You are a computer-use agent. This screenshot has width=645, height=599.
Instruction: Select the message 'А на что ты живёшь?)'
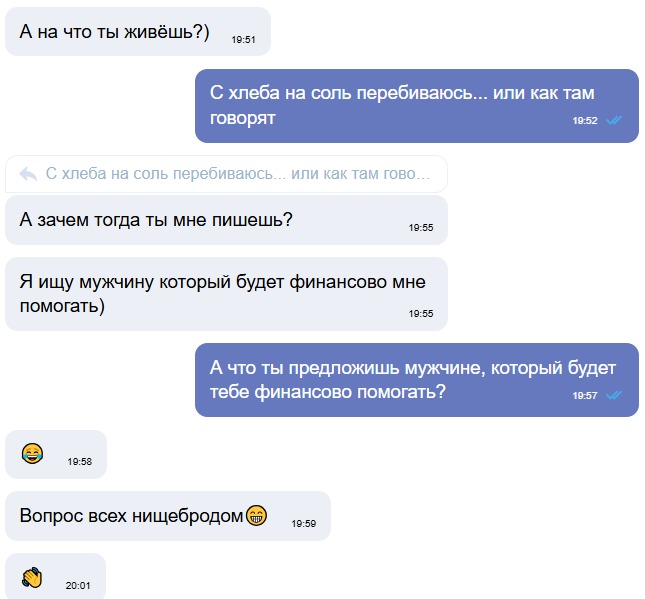click(114, 31)
